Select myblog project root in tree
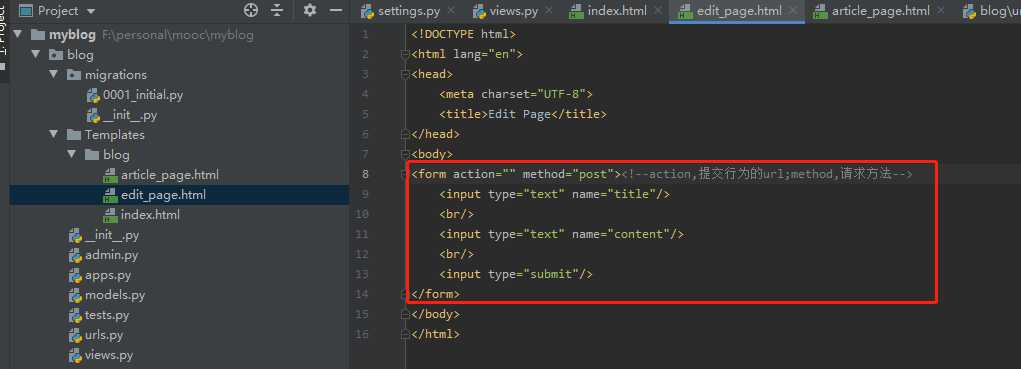This screenshot has width=1021, height=369. 72,34
